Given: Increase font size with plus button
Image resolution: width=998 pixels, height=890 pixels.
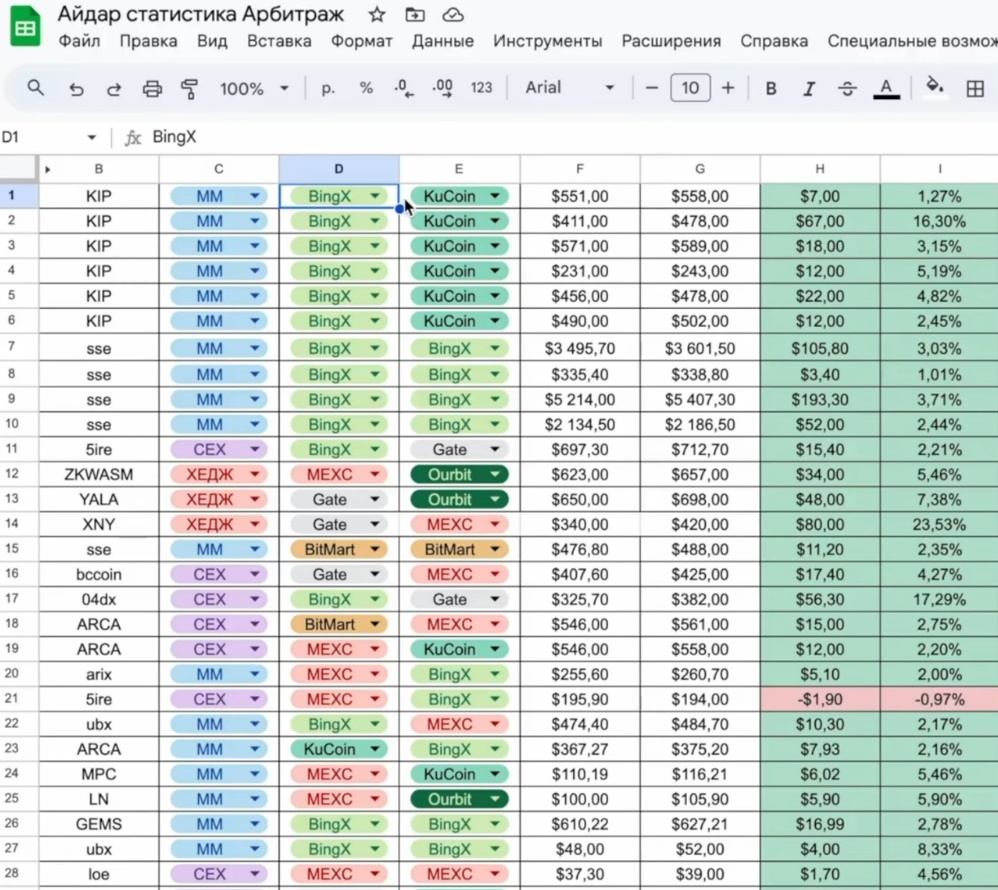Looking at the screenshot, I should pos(727,88).
